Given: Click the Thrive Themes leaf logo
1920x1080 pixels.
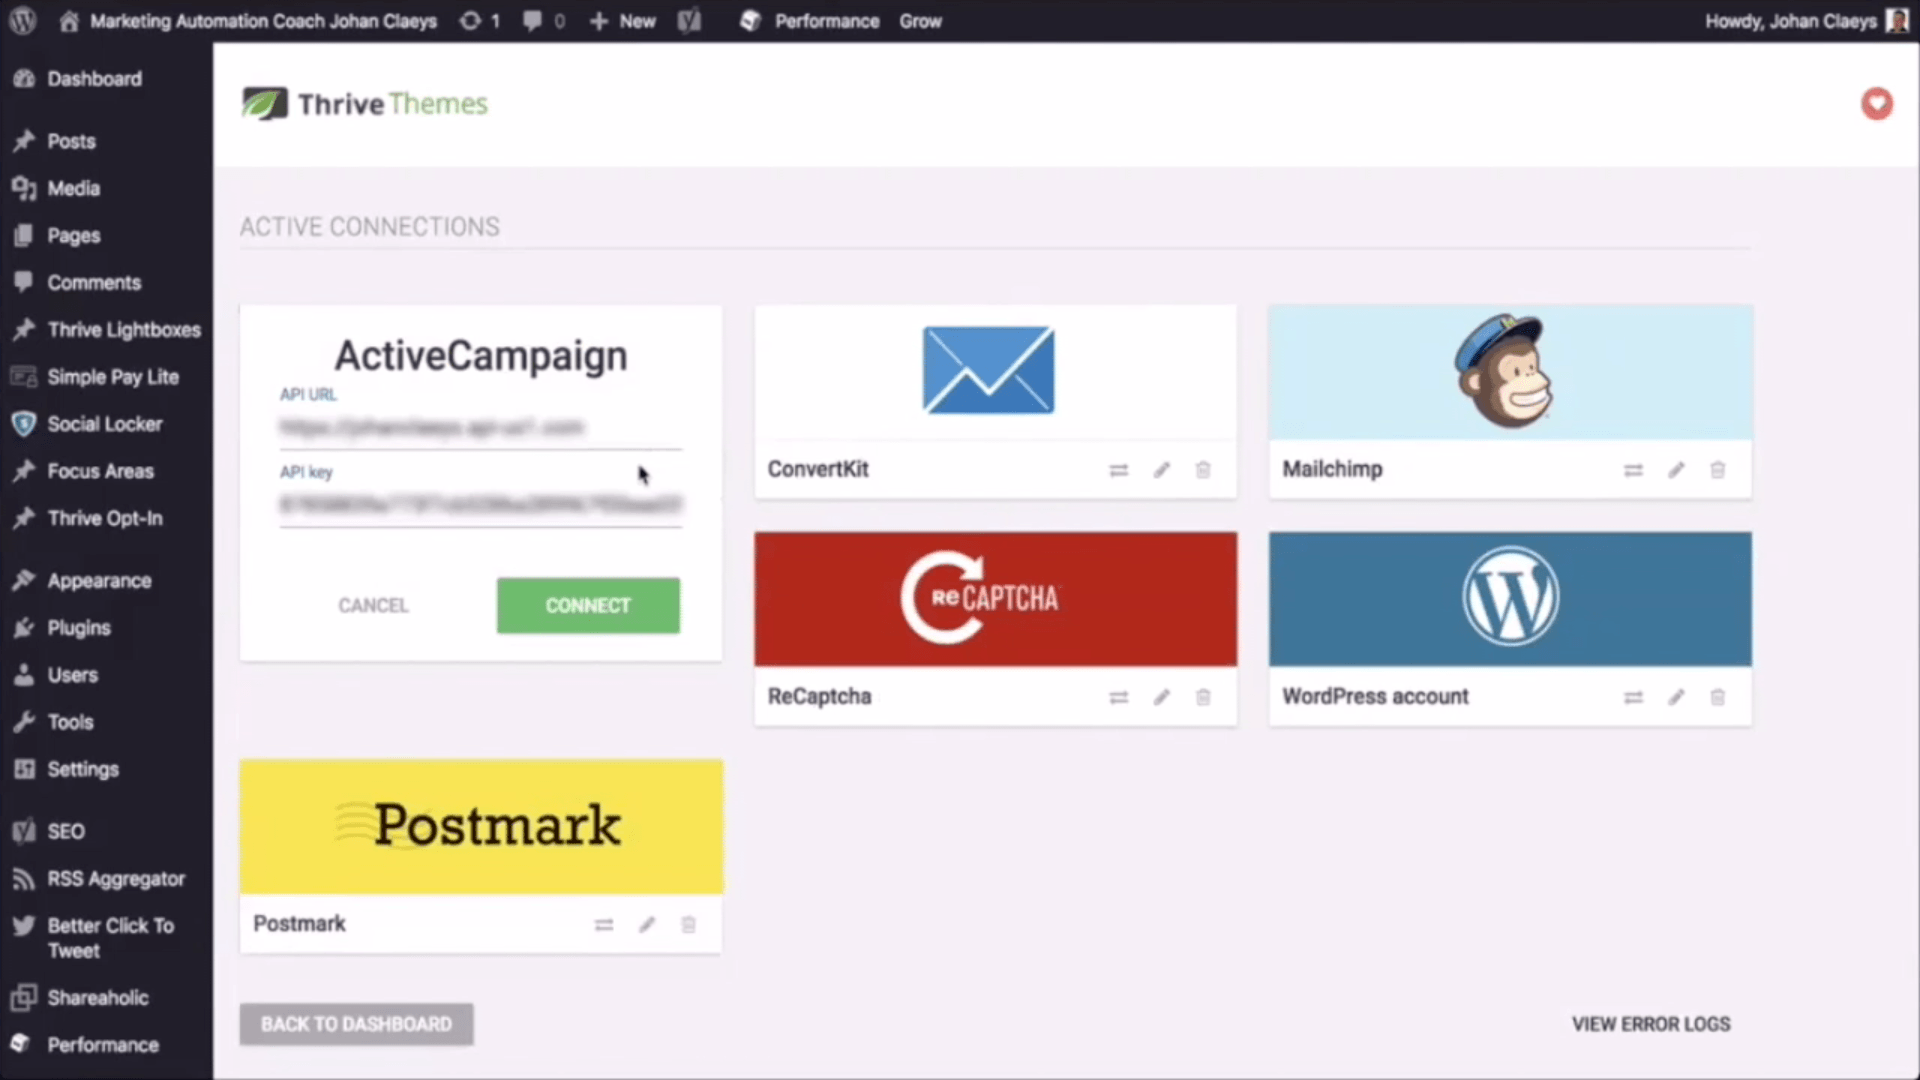Looking at the screenshot, I should click(x=265, y=104).
